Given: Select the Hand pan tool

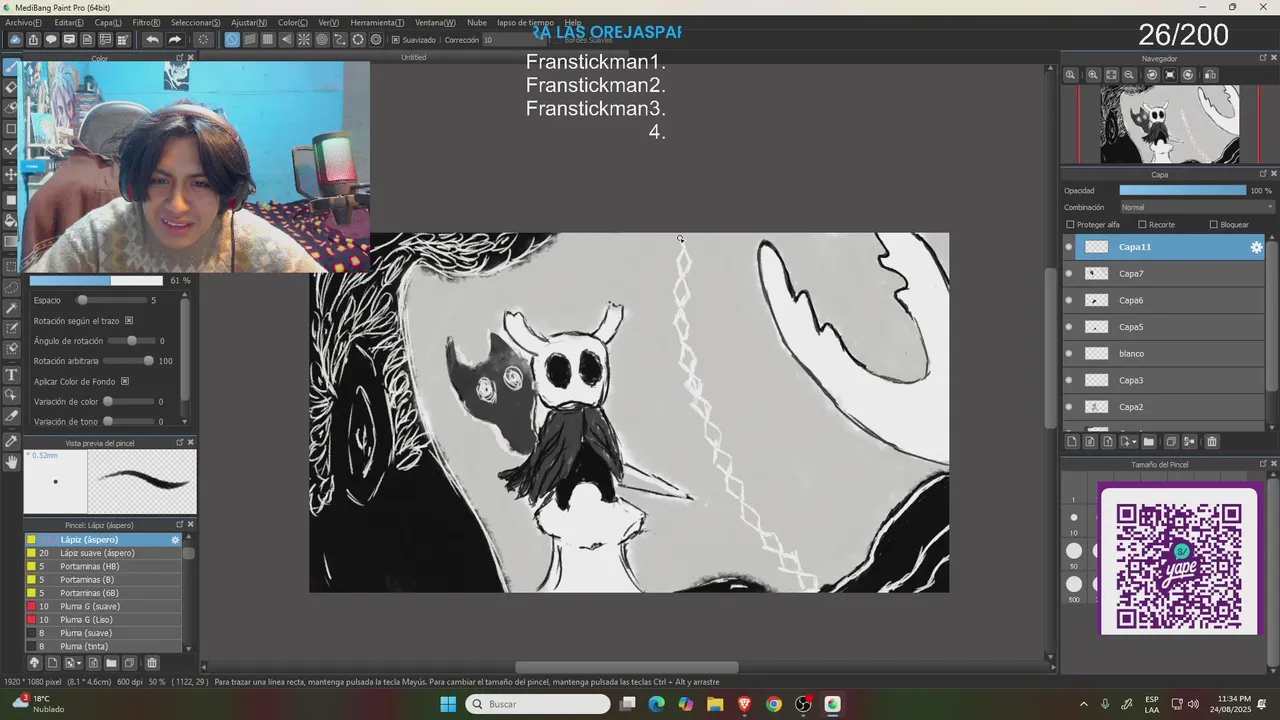Looking at the screenshot, I should [x=11, y=461].
